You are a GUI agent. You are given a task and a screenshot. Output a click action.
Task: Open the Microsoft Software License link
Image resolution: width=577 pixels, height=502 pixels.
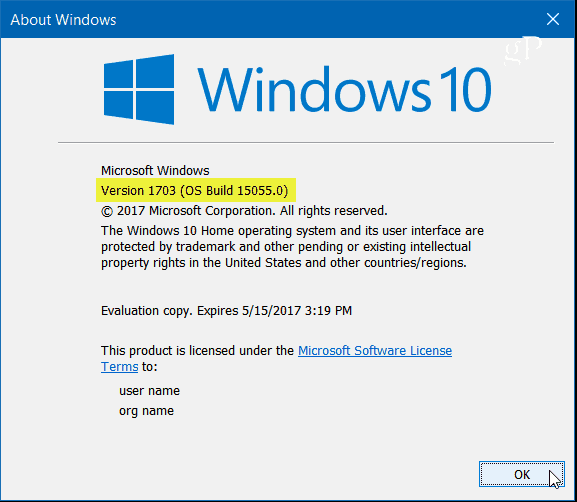(x=375, y=350)
